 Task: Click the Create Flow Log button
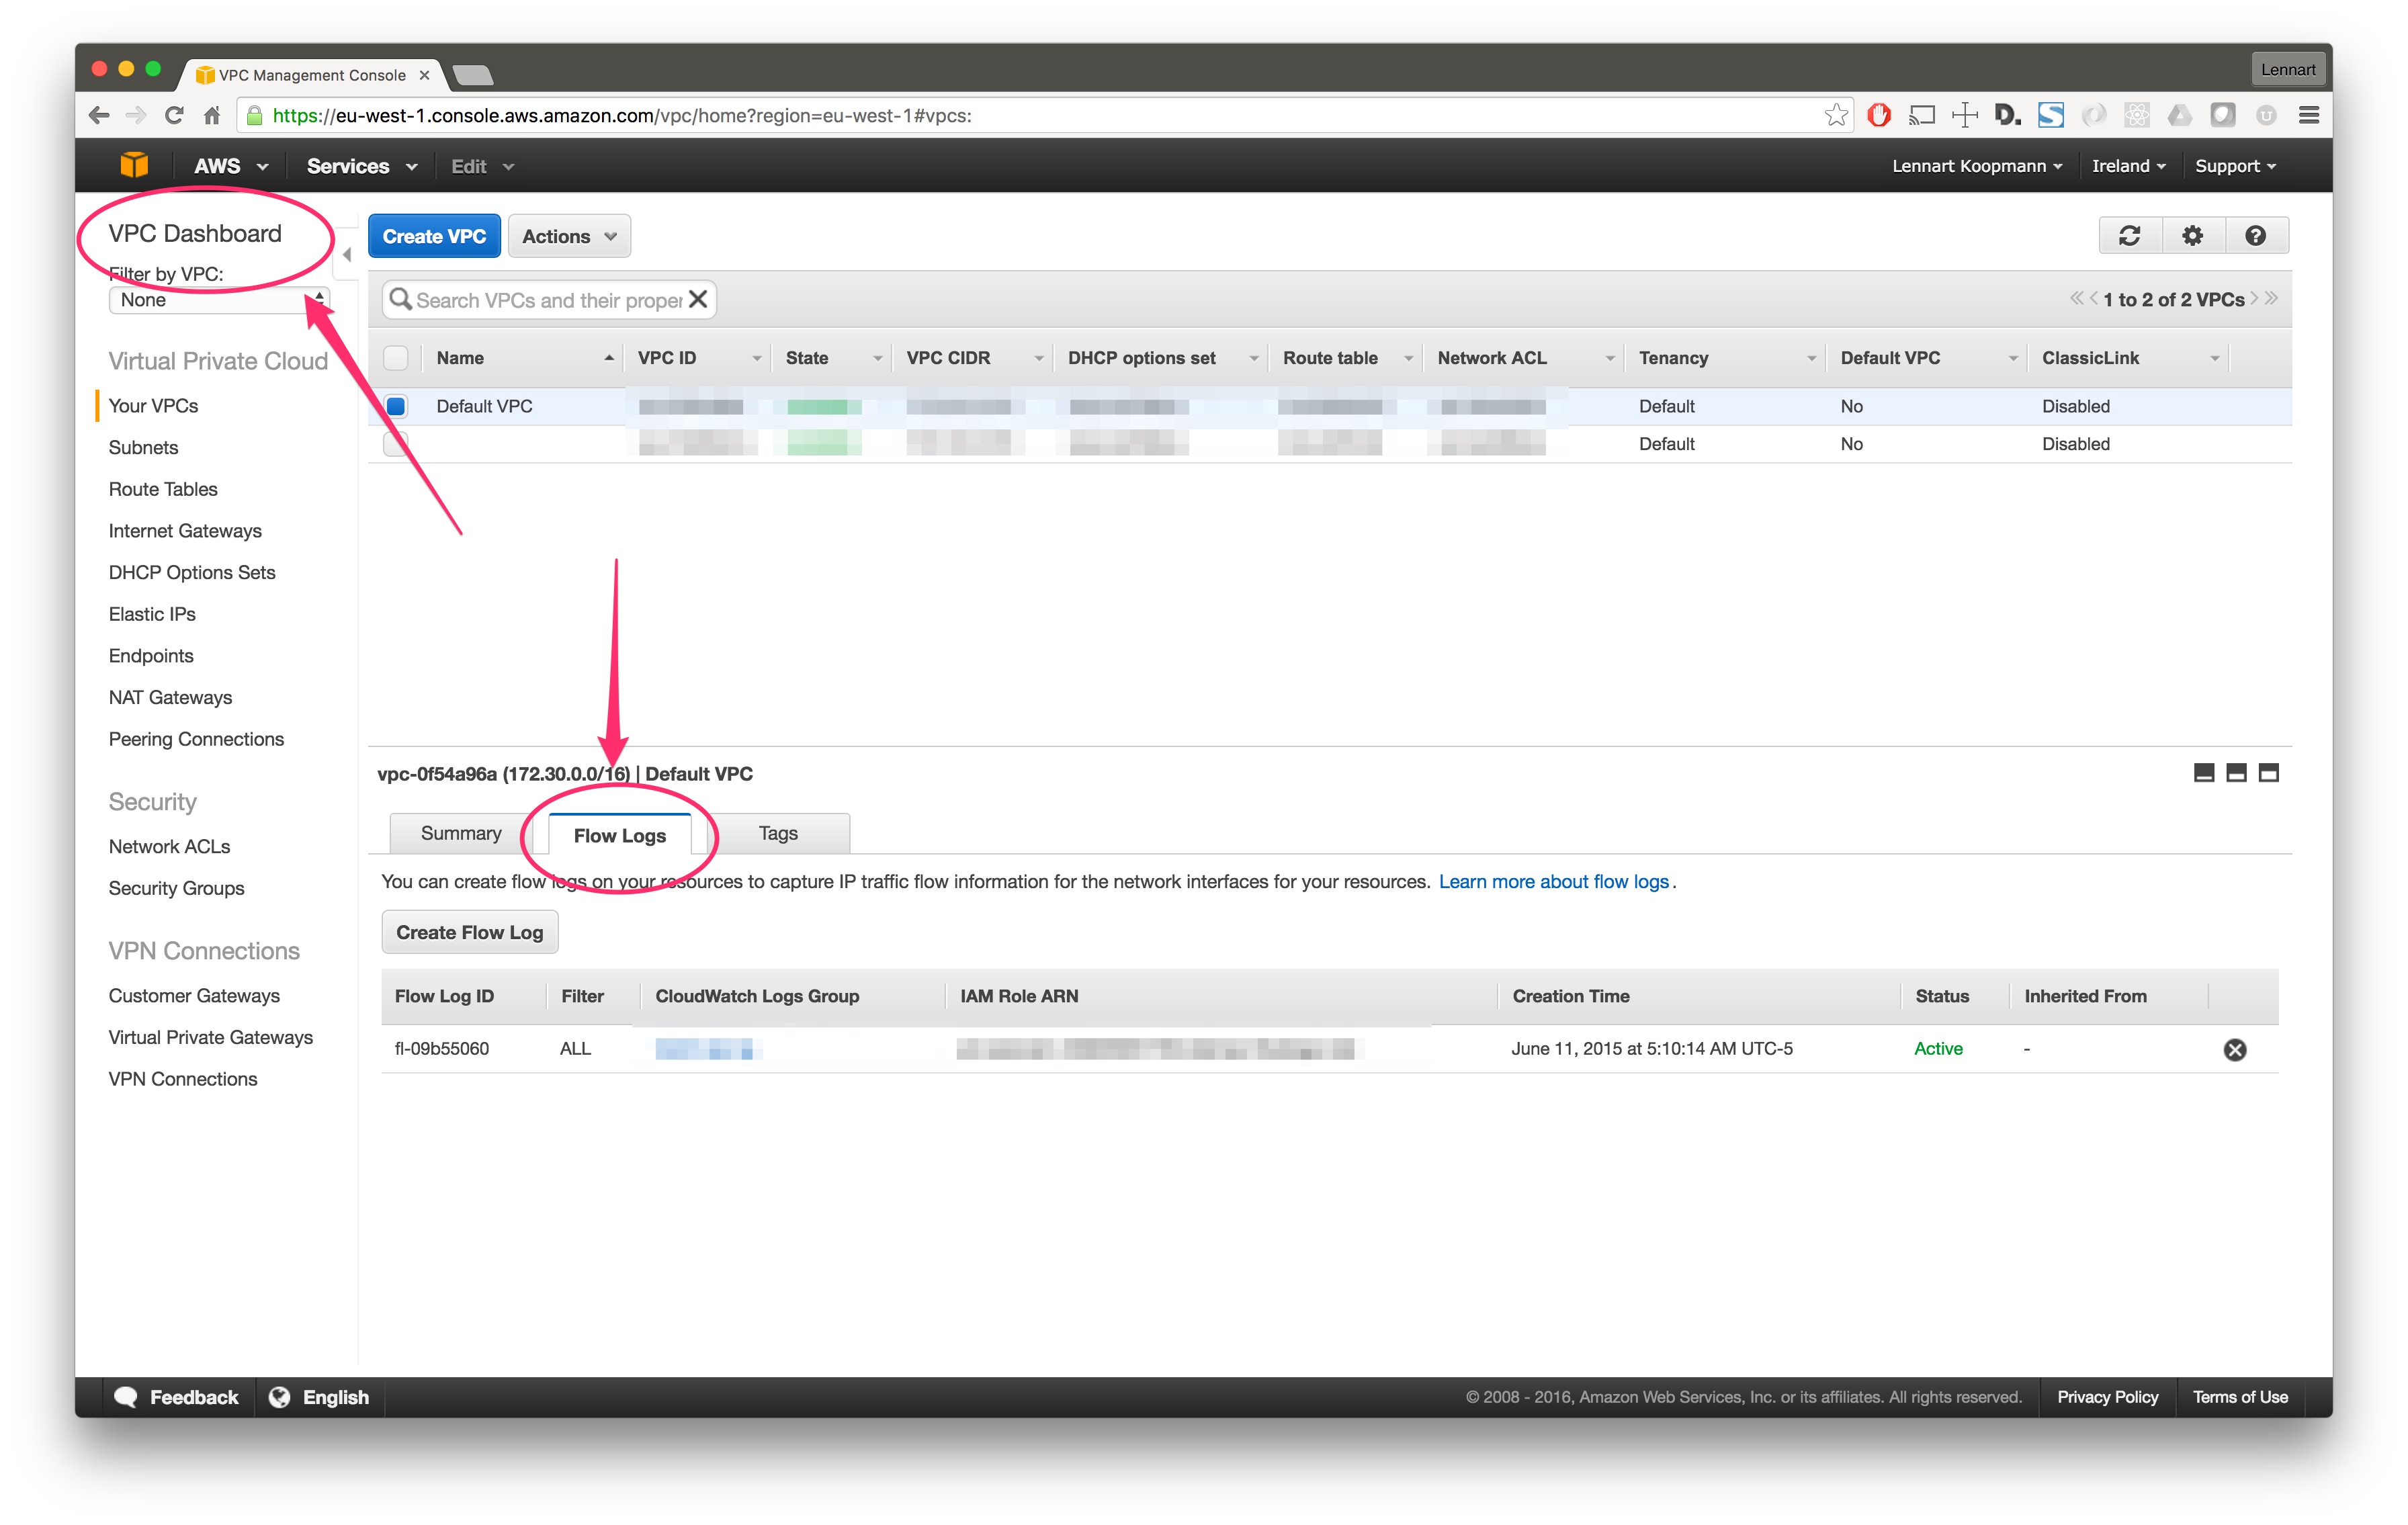pyautogui.click(x=469, y=932)
